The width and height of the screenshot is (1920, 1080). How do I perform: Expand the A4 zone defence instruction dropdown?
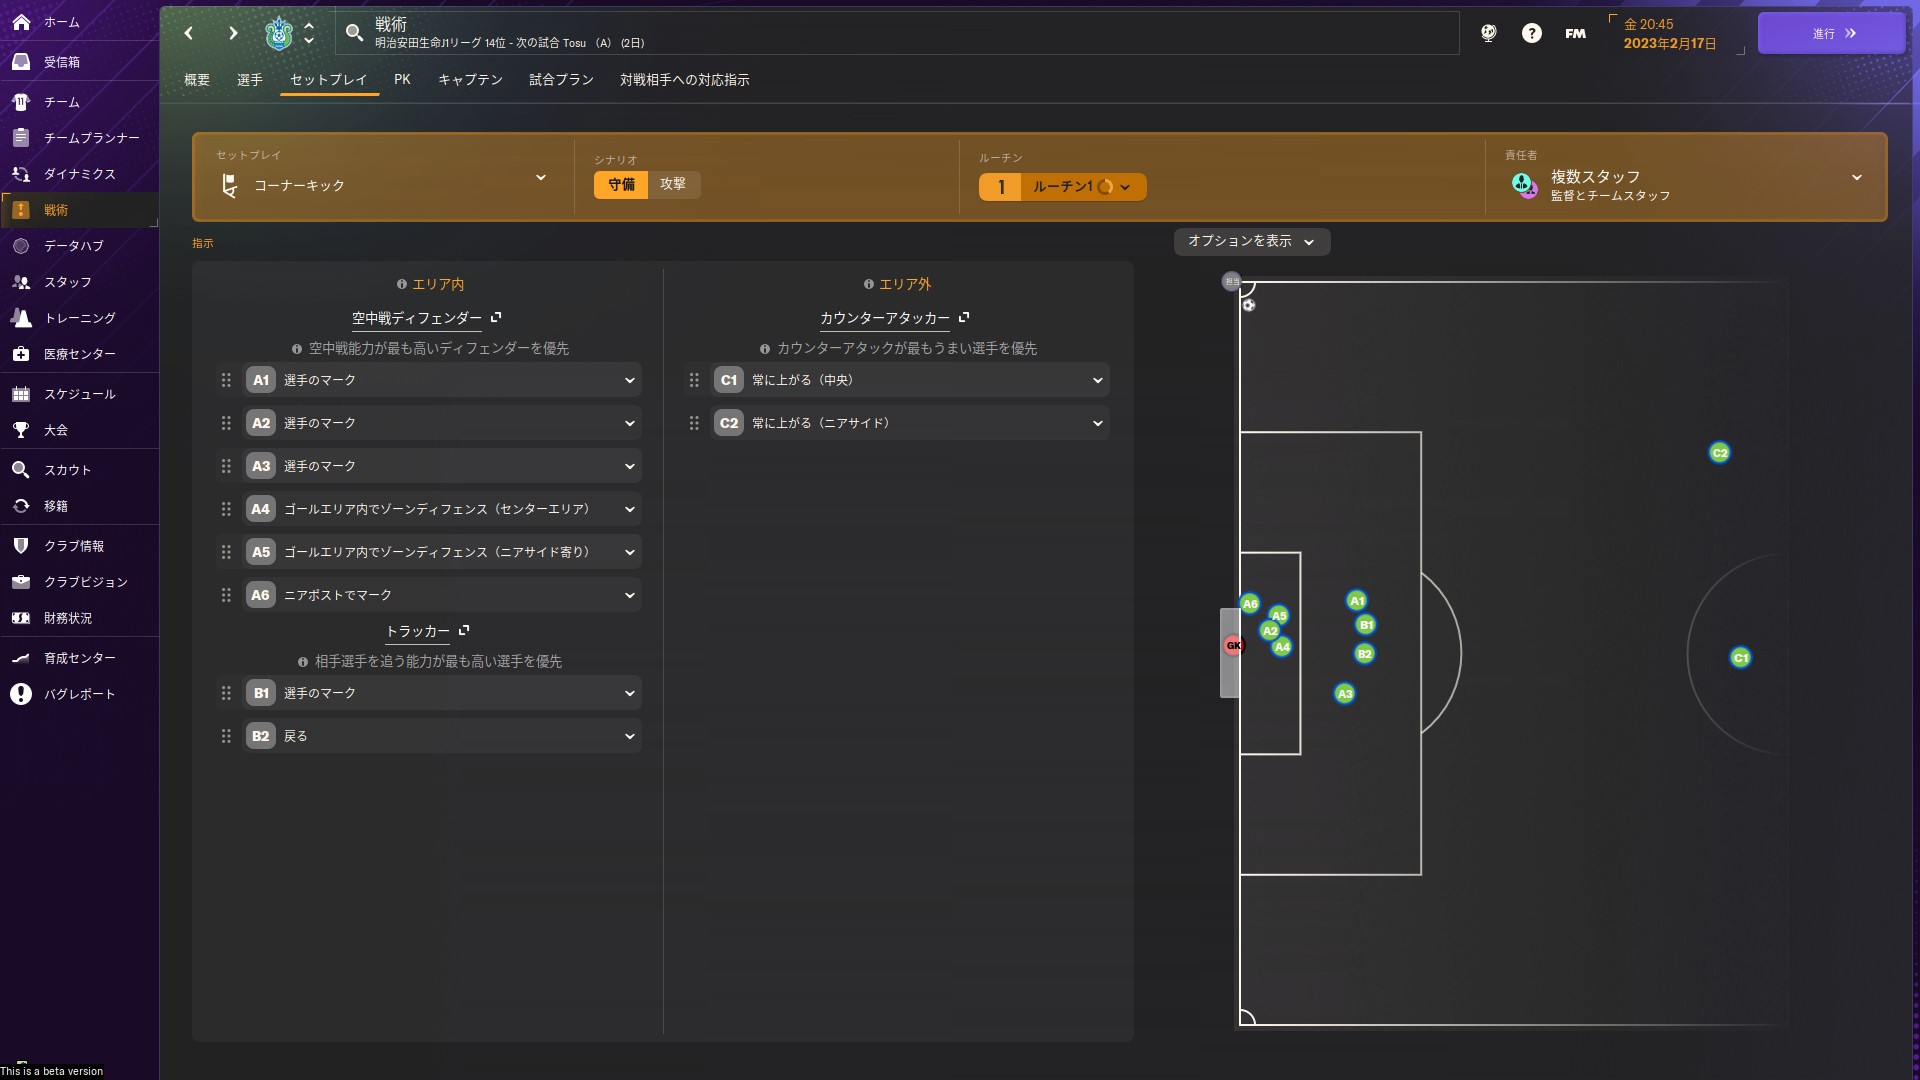pyautogui.click(x=629, y=509)
